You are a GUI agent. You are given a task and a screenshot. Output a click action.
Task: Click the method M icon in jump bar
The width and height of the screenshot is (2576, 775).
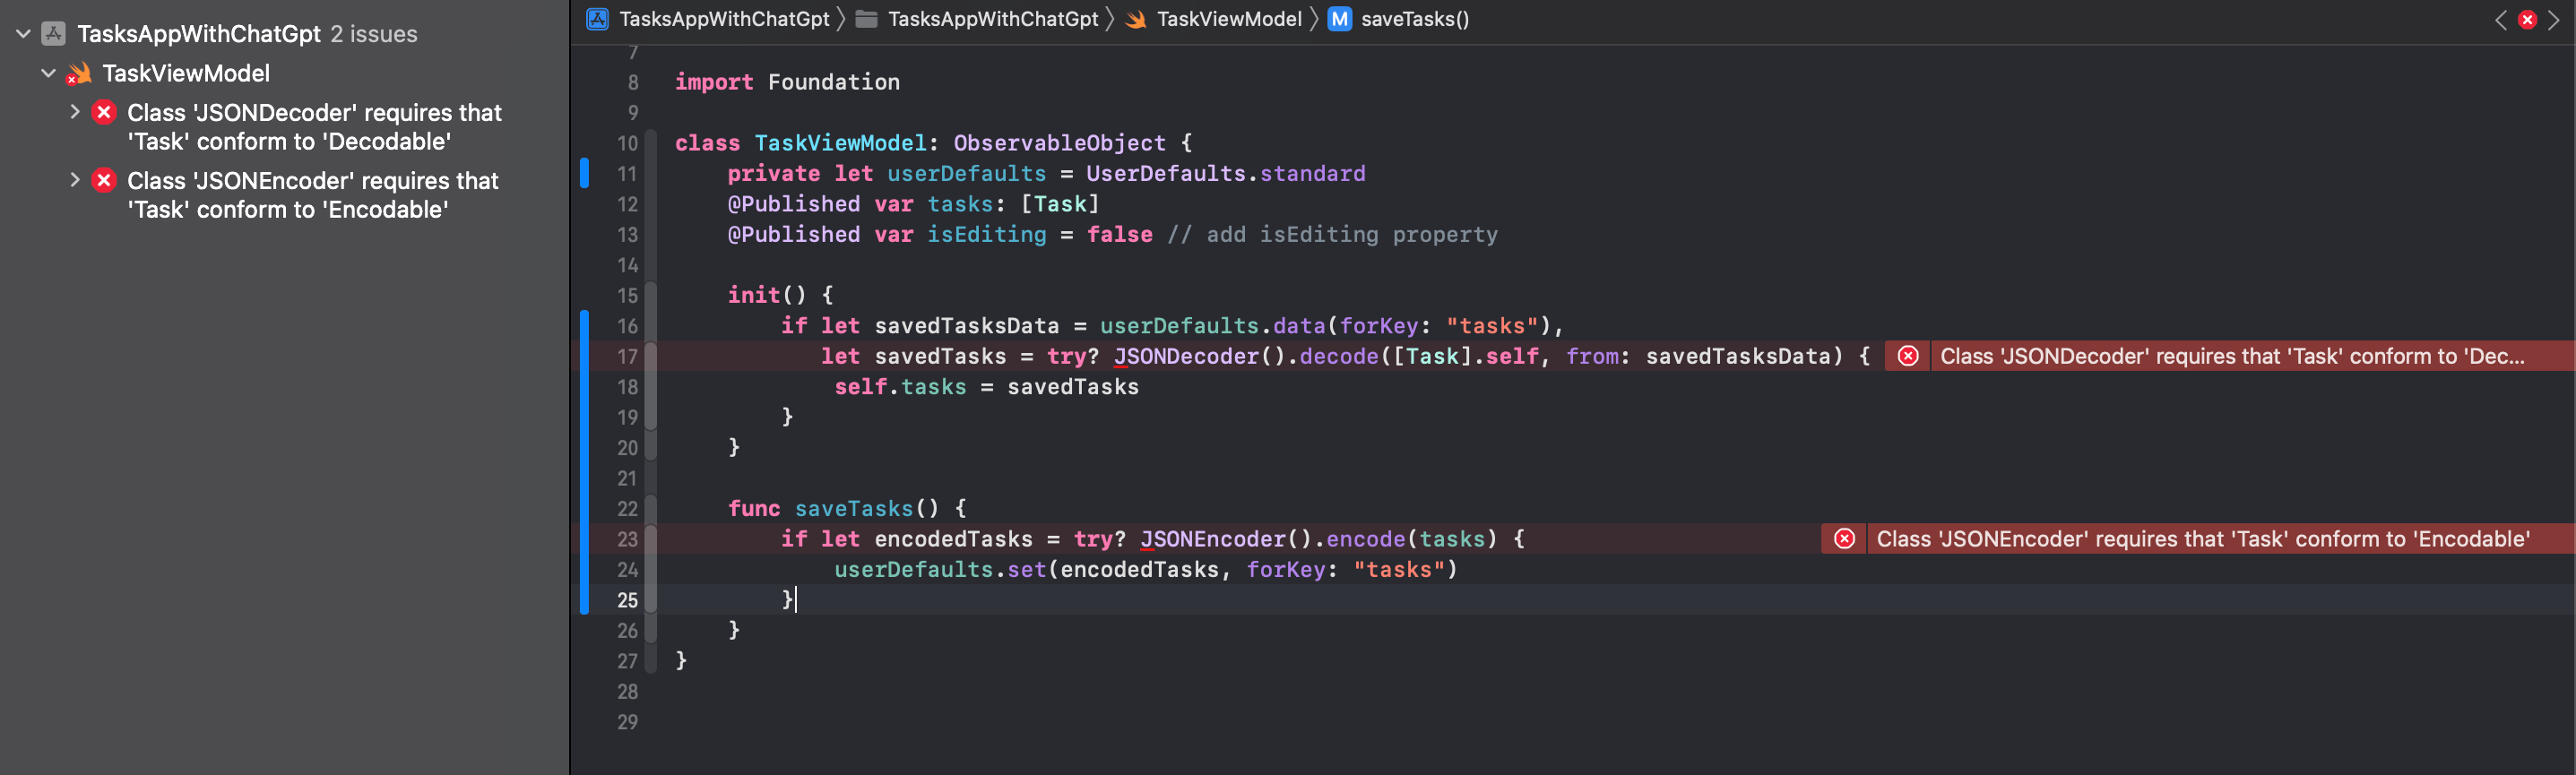(1339, 19)
